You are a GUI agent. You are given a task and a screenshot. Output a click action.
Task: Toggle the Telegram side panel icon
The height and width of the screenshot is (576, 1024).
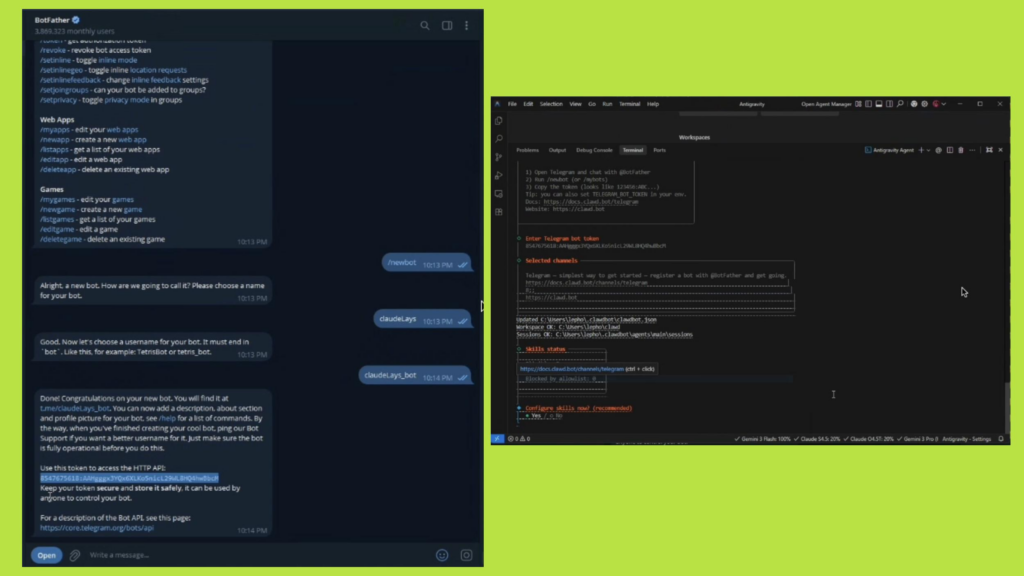pyautogui.click(x=447, y=25)
